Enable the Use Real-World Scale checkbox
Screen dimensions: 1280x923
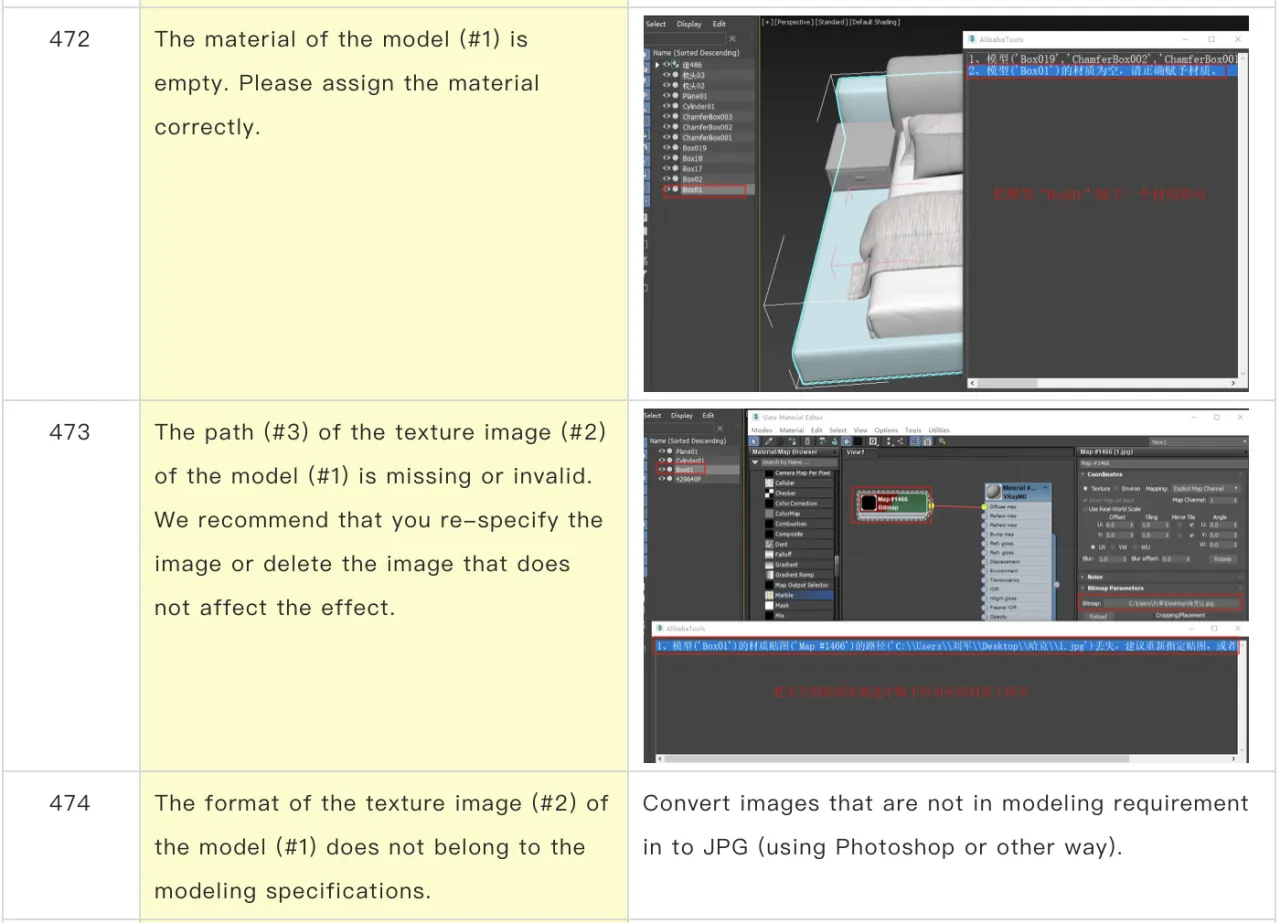point(1087,509)
